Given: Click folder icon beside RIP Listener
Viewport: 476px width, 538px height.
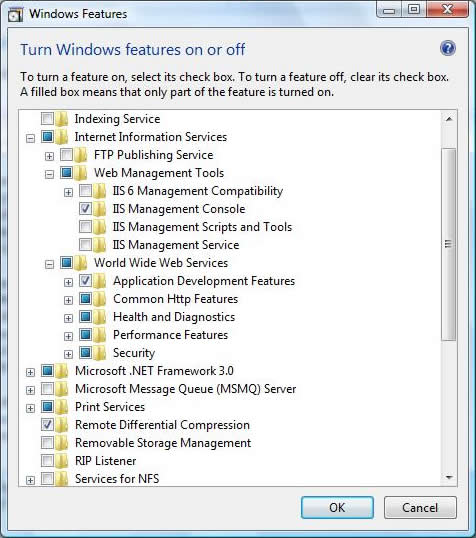Looking at the screenshot, I should pyautogui.click(x=62, y=461).
